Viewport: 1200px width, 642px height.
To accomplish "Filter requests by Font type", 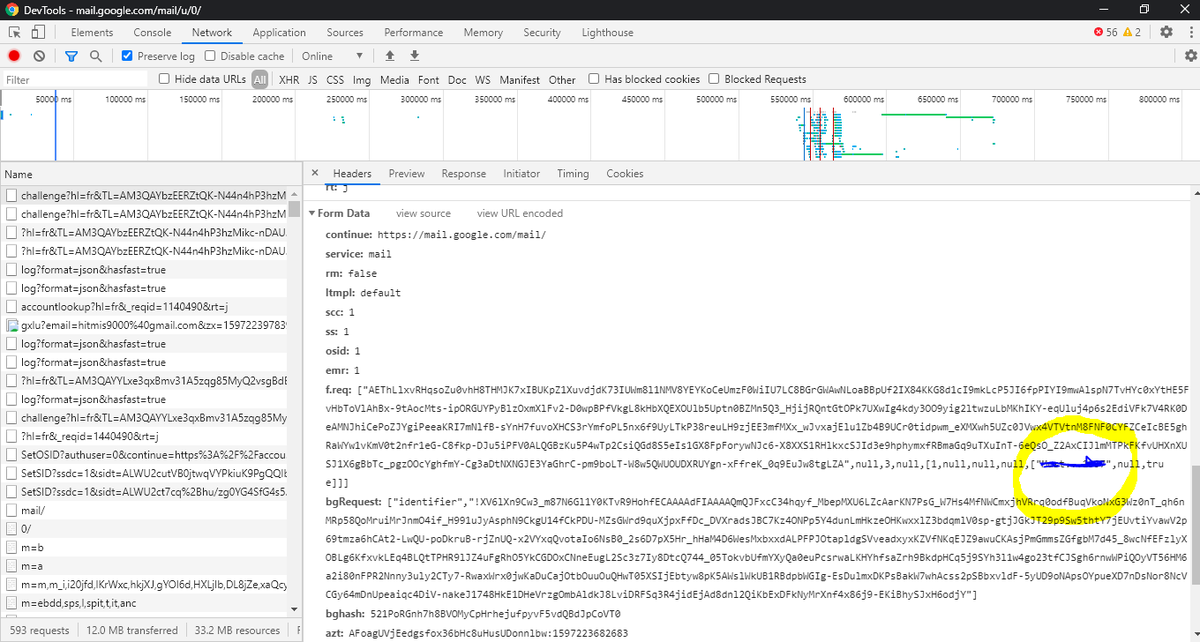I will pos(429,79).
